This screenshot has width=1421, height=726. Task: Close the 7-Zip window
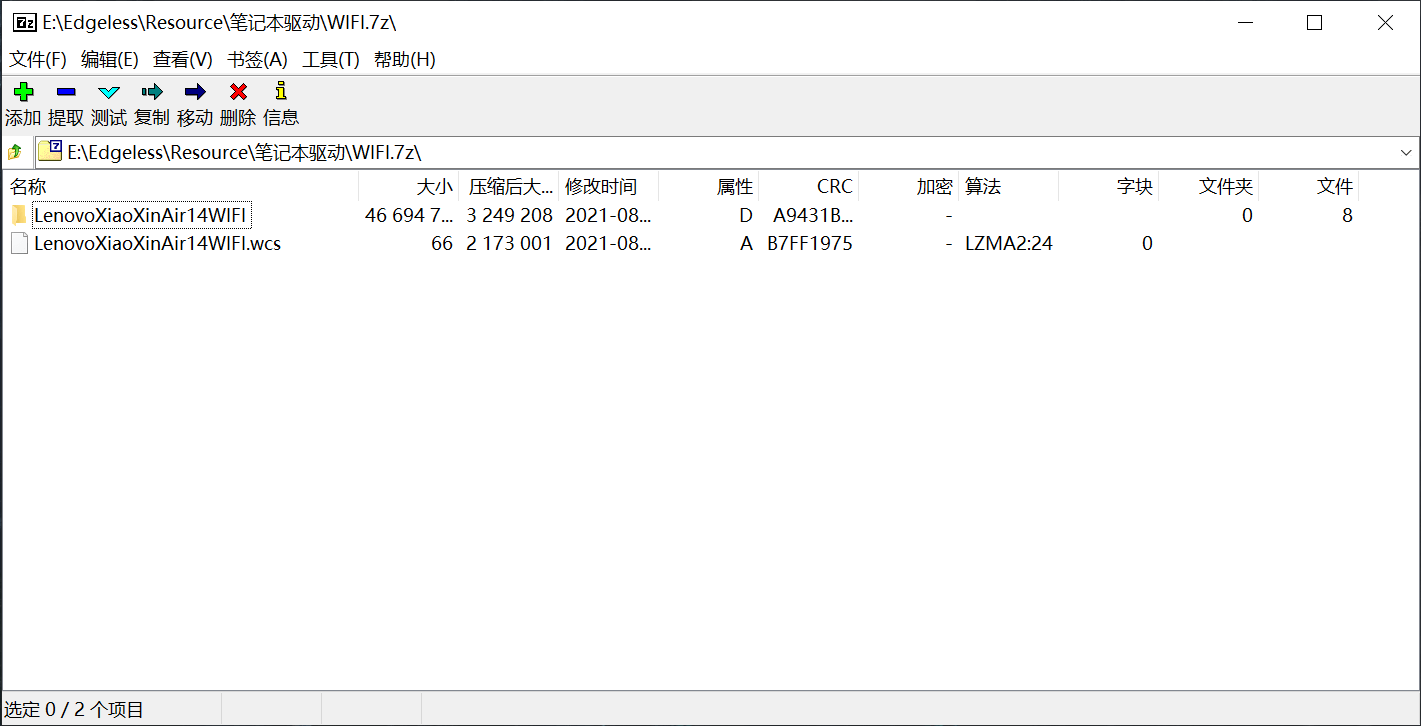(1385, 23)
